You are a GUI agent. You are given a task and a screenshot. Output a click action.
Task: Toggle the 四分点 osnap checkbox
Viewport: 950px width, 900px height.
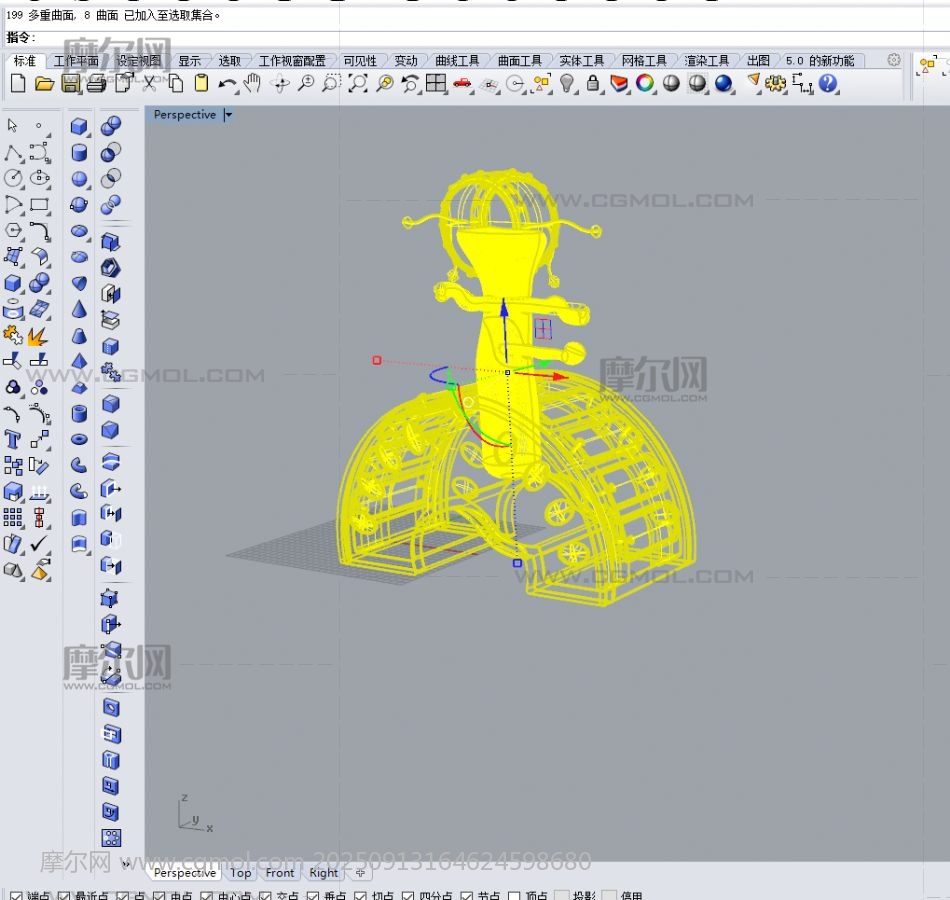point(408,895)
